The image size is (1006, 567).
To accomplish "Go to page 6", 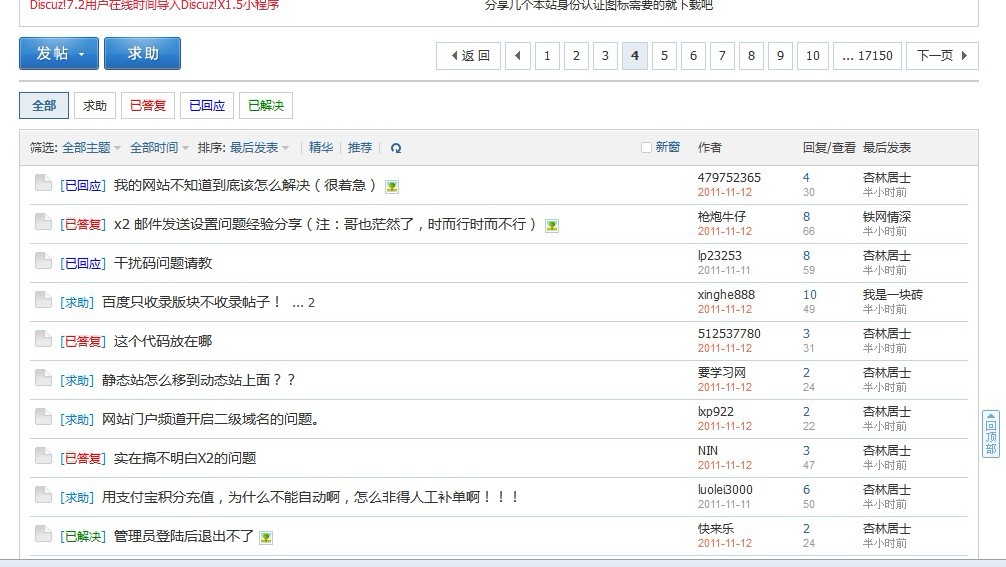I will [693, 56].
